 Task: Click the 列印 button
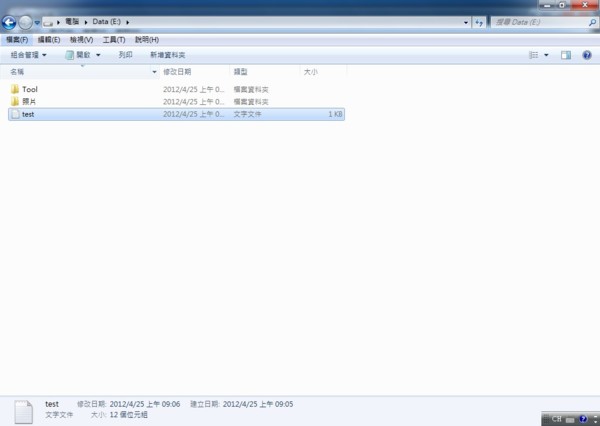[x=125, y=55]
